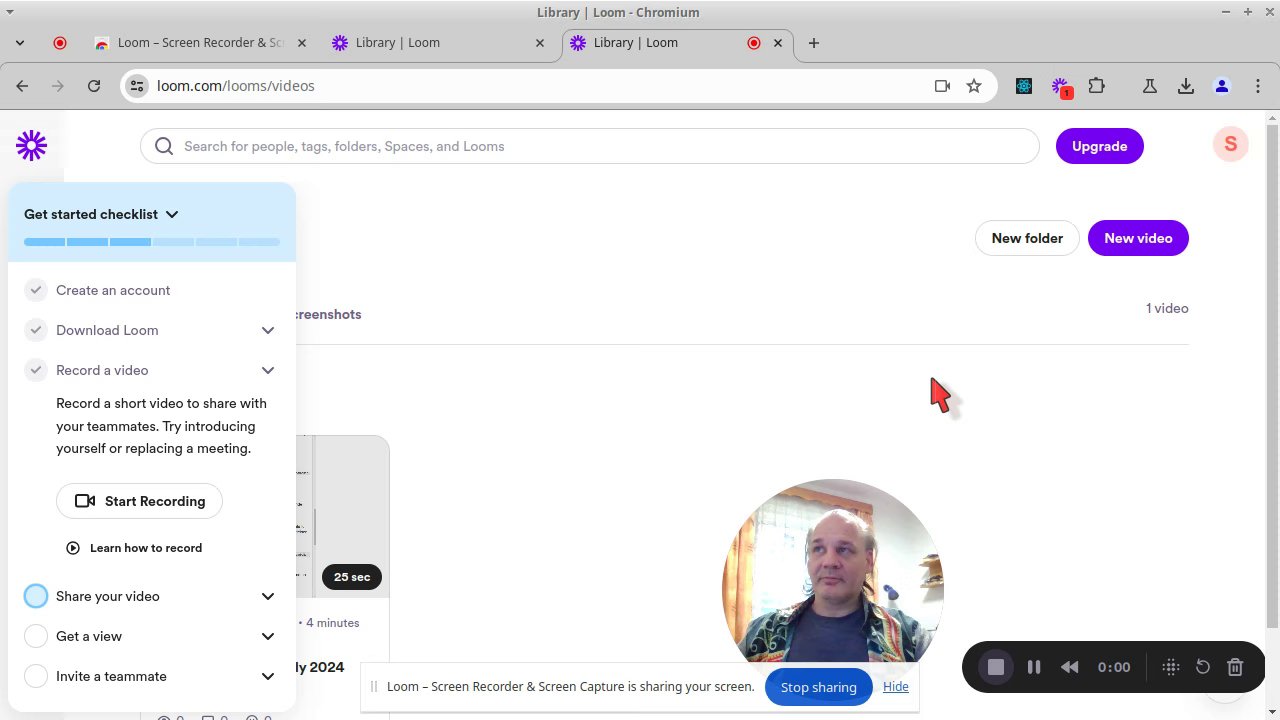This screenshot has width=1280, height=720.
Task: Open the Screenshots tab
Action: tap(326, 314)
